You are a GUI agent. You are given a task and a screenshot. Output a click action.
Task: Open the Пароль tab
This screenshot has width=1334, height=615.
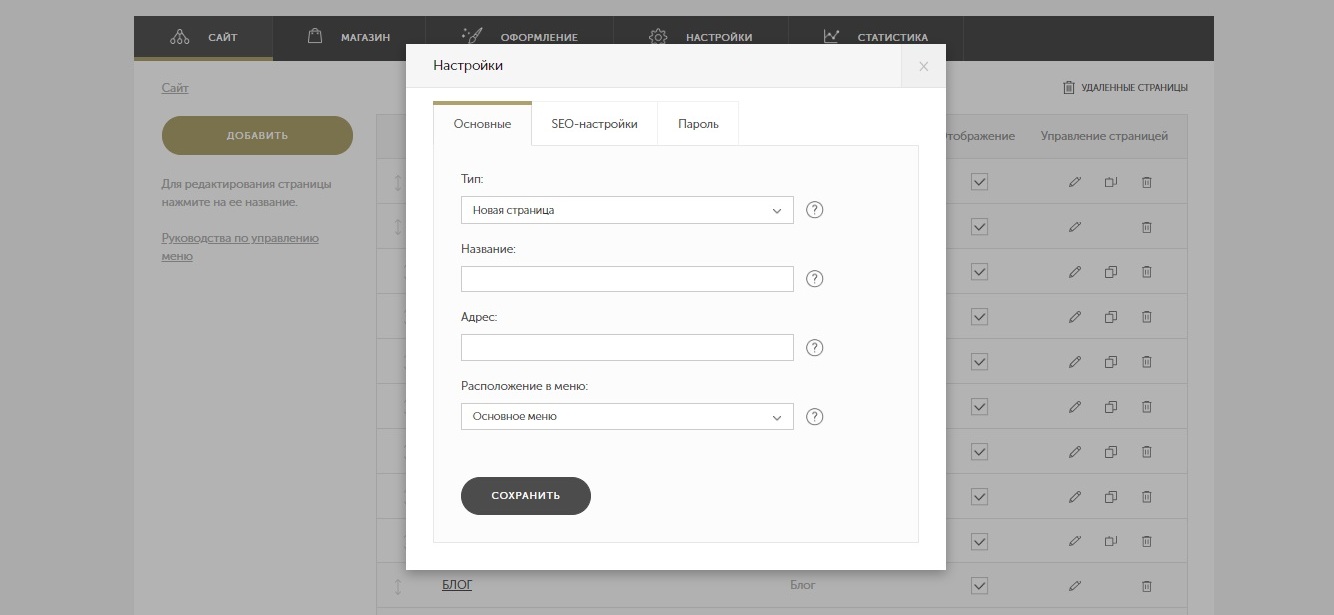698,124
